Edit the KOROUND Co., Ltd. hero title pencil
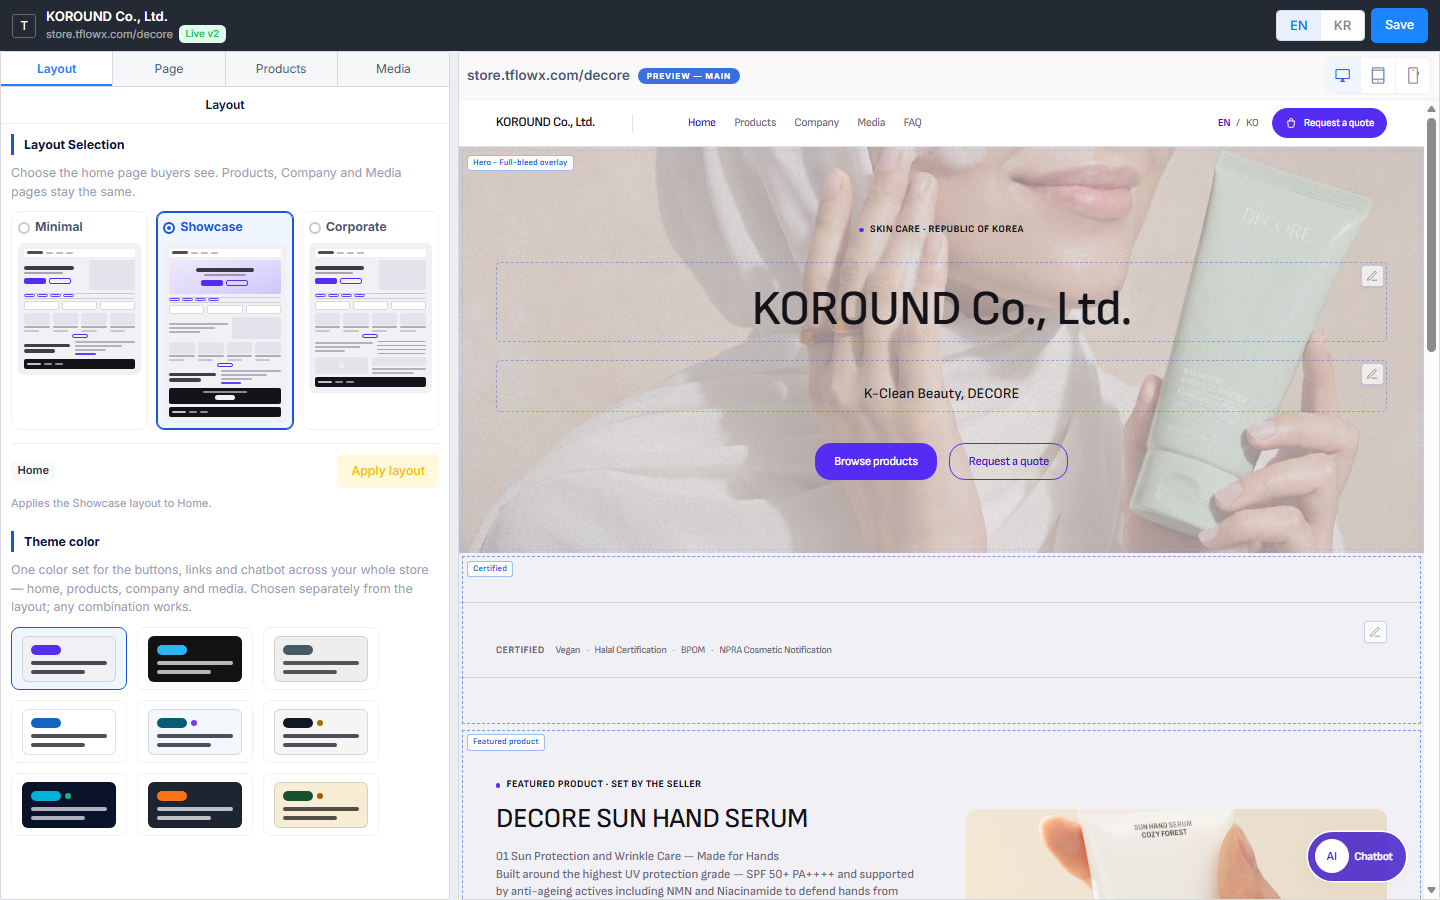 click(x=1373, y=276)
